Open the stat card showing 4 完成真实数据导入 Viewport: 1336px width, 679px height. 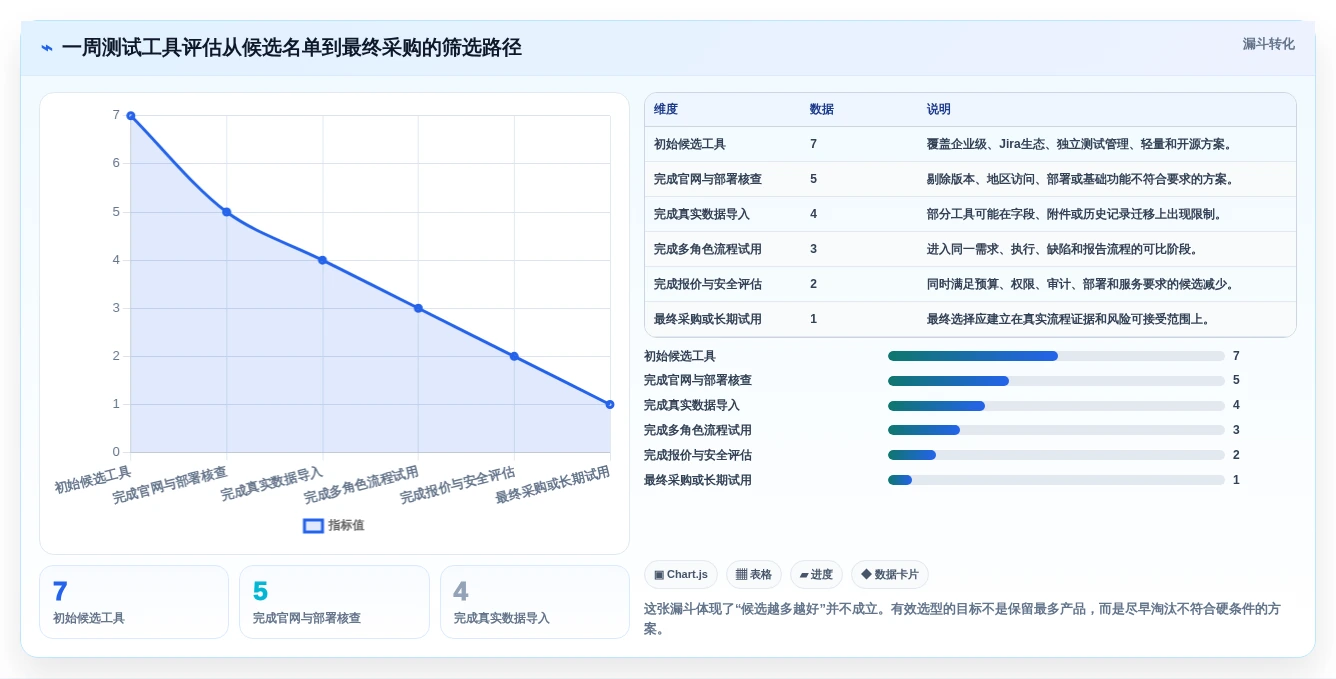535,602
